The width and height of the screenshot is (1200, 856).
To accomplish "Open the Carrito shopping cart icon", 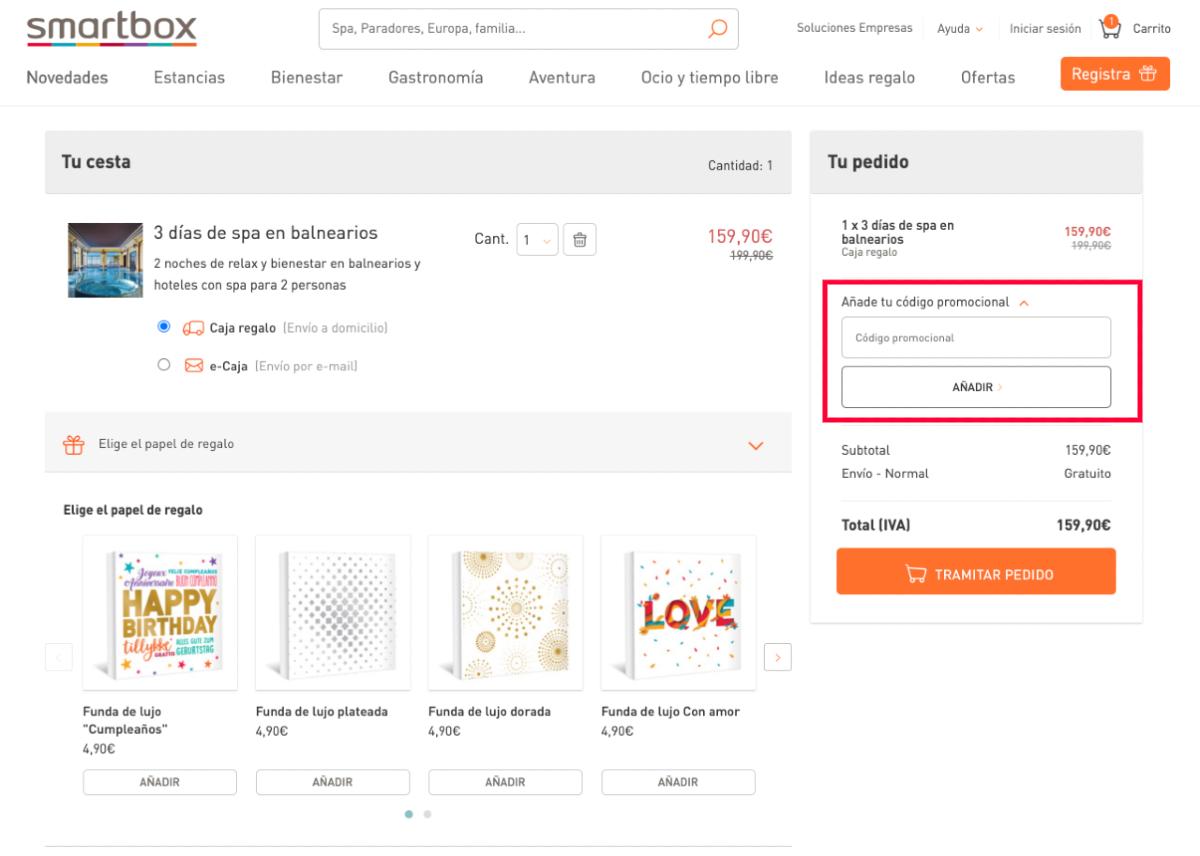I will [x=1110, y=29].
